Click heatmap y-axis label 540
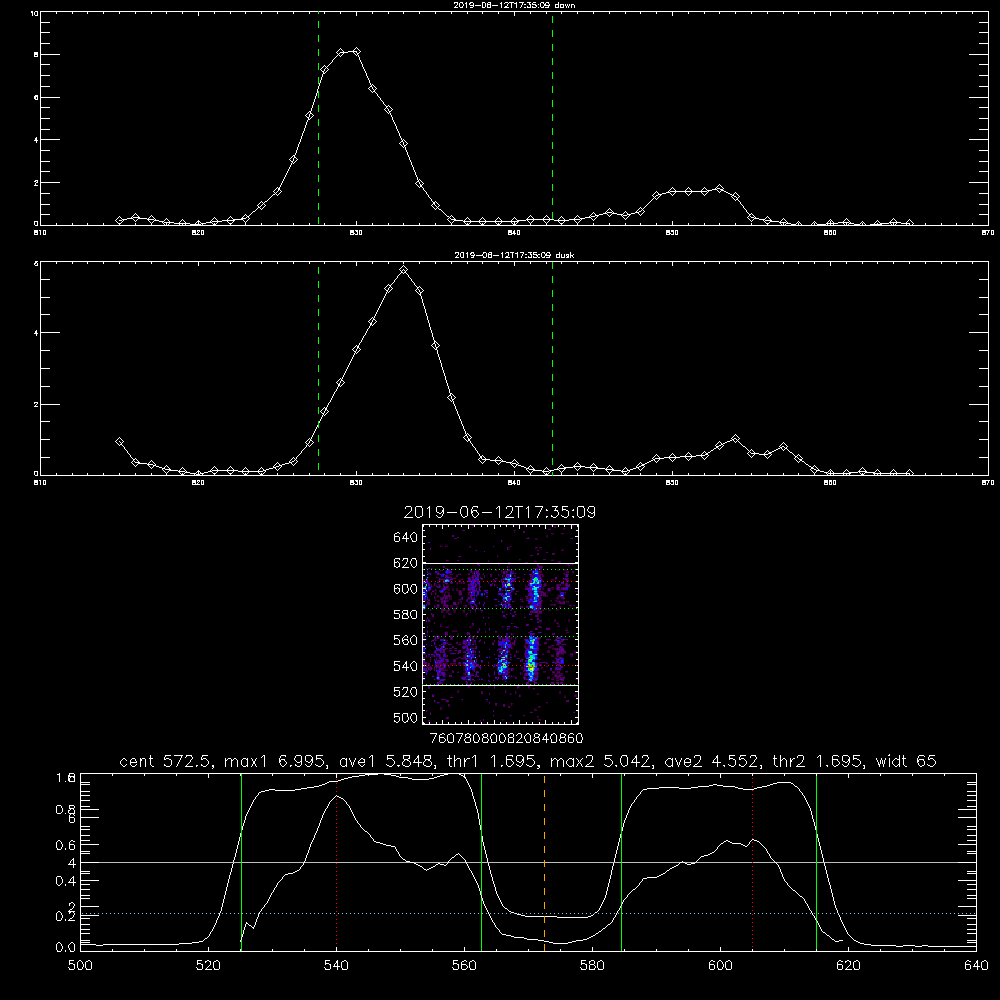 [x=405, y=666]
